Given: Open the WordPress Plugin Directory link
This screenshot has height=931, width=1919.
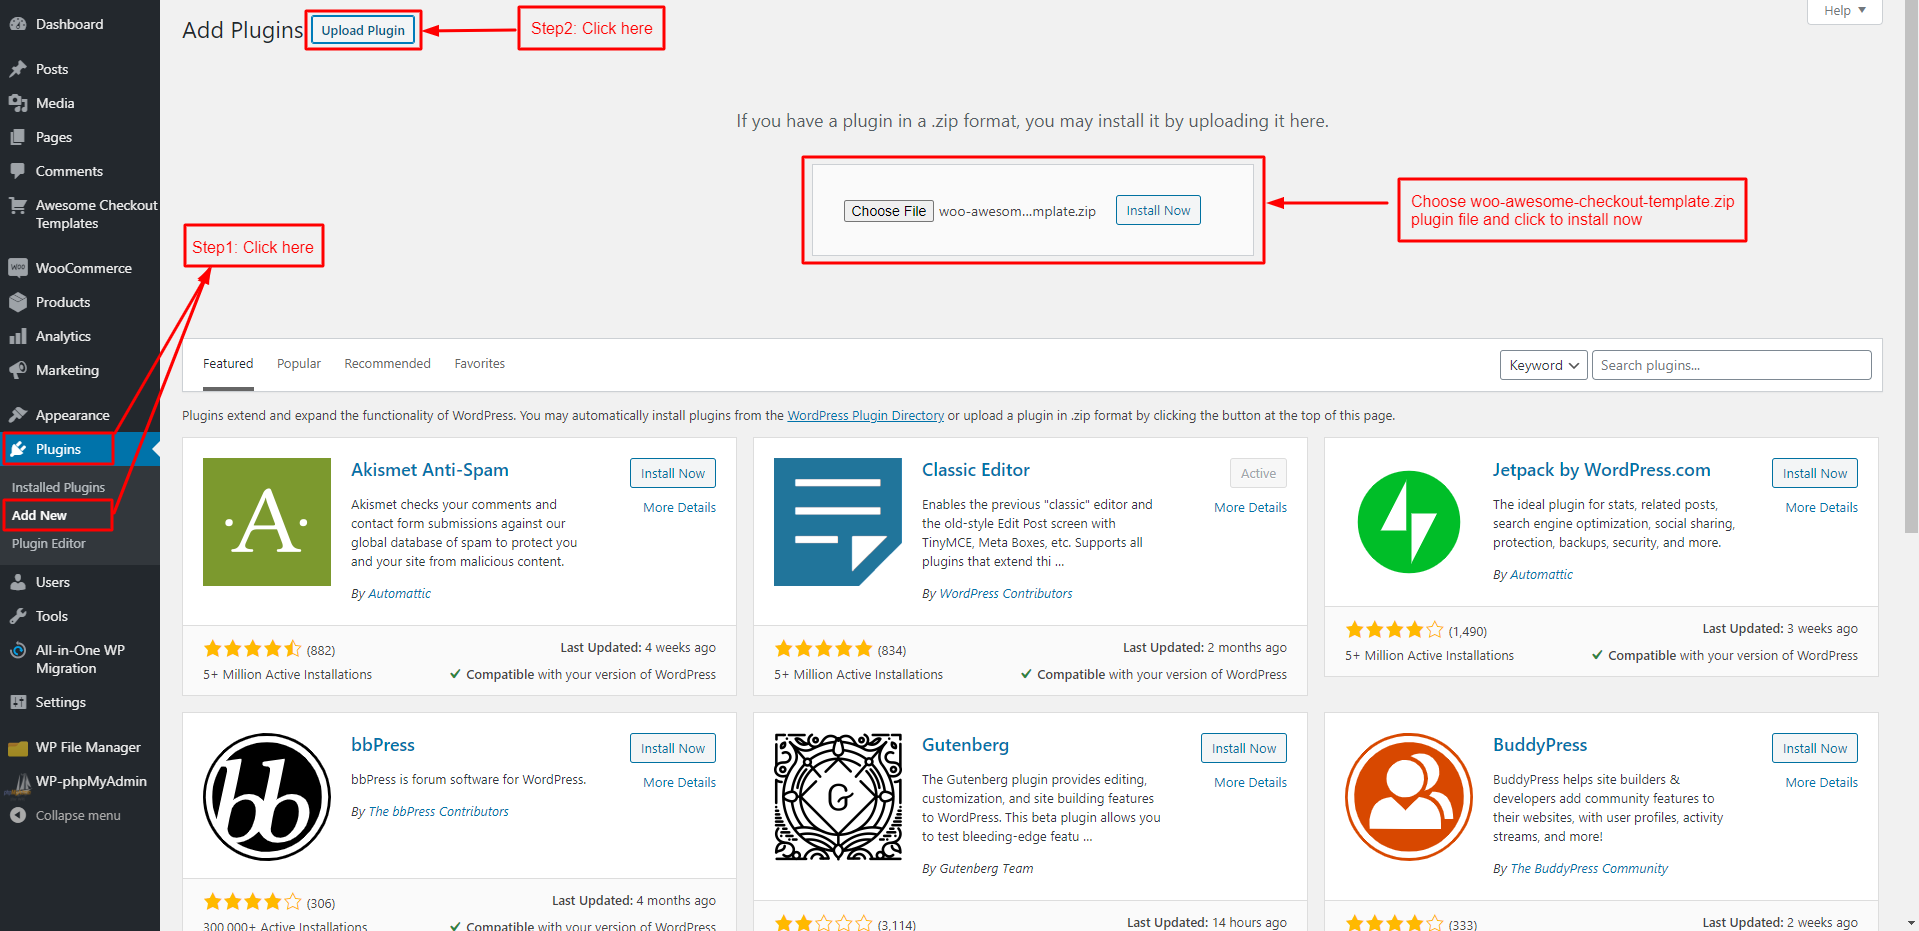Looking at the screenshot, I should (865, 415).
